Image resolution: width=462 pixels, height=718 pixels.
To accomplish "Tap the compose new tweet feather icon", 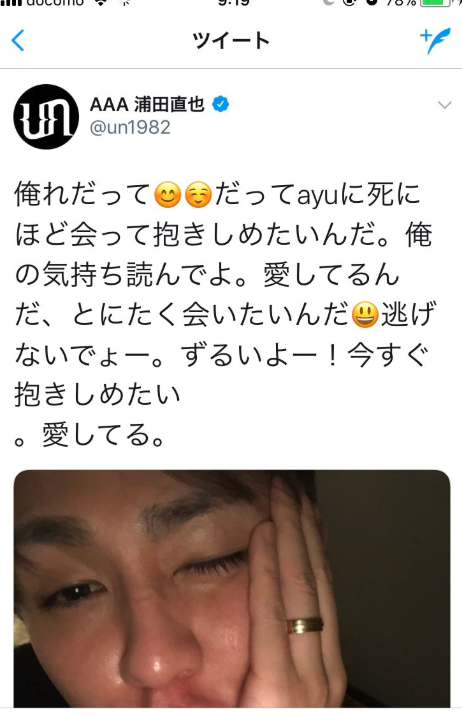I will 435,41.
